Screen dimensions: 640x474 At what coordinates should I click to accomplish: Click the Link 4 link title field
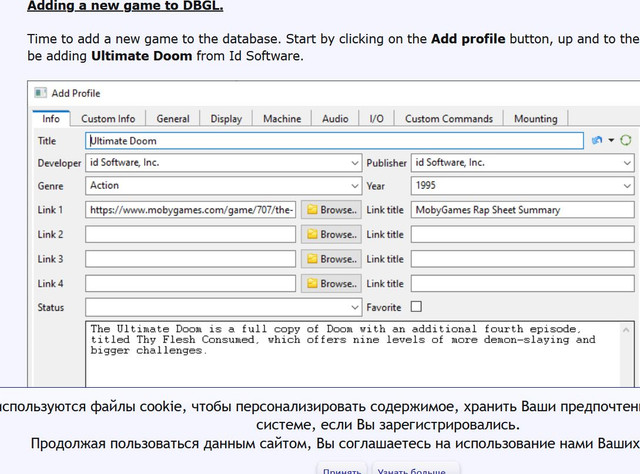[x=522, y=283]
